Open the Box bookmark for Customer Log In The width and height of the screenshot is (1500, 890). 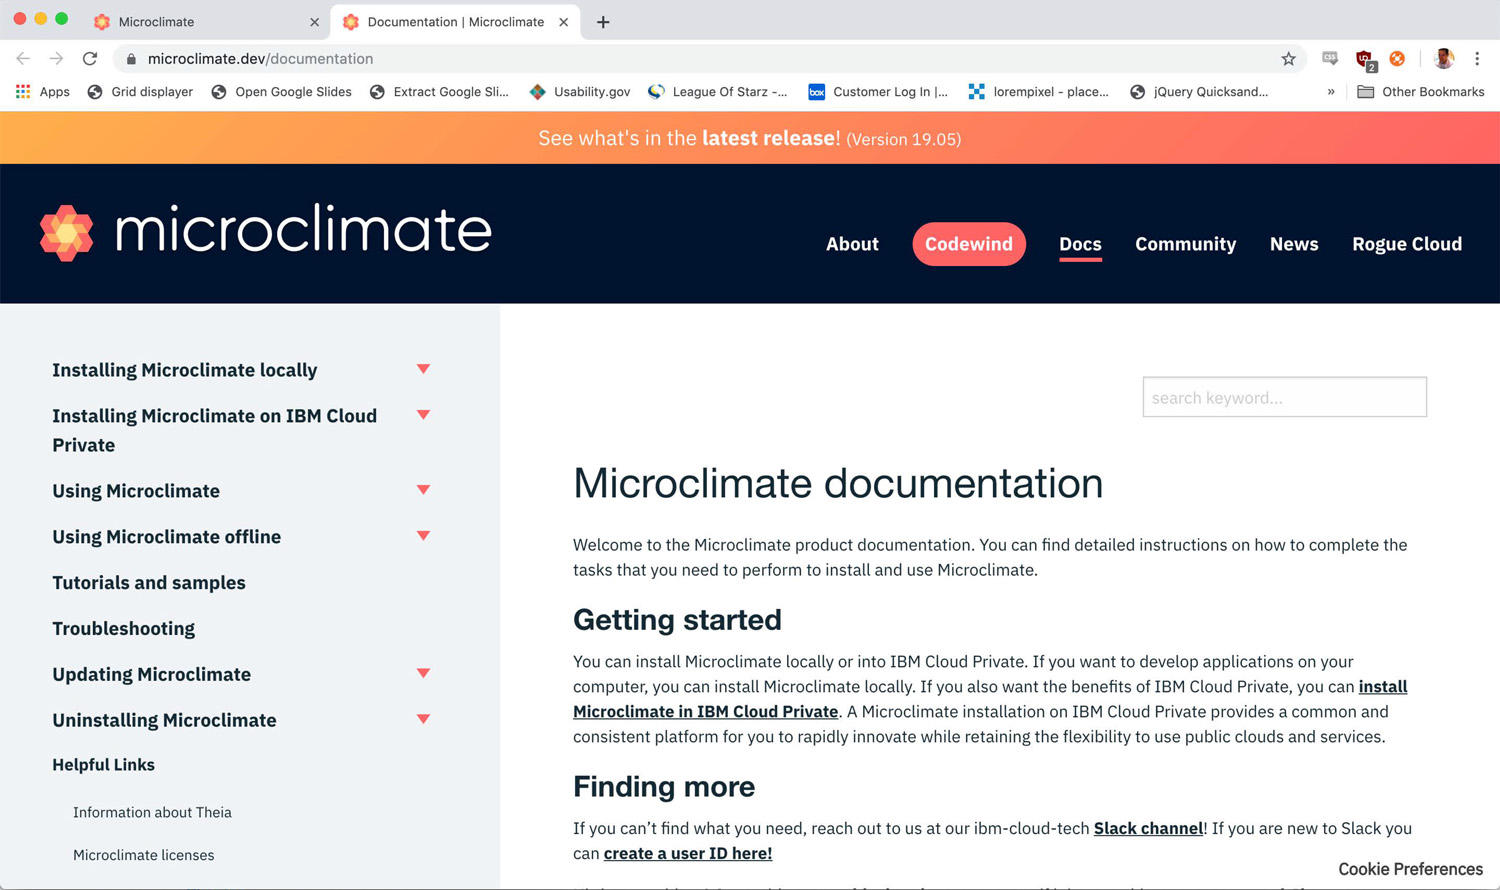coord(878,92)
